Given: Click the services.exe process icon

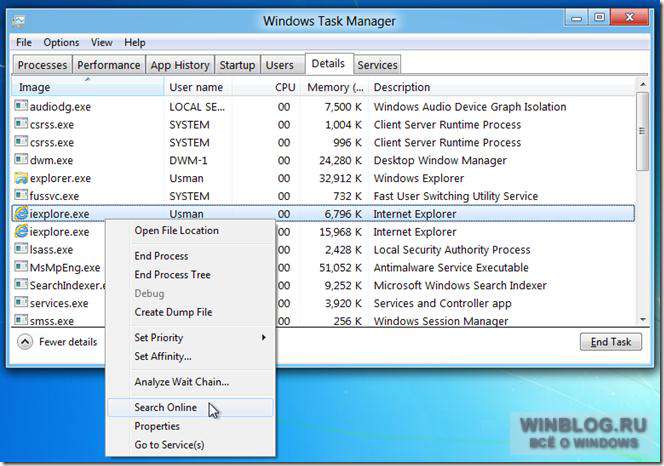Looking at the screenshot, I should pyautogui.click(x=21, y=302).
